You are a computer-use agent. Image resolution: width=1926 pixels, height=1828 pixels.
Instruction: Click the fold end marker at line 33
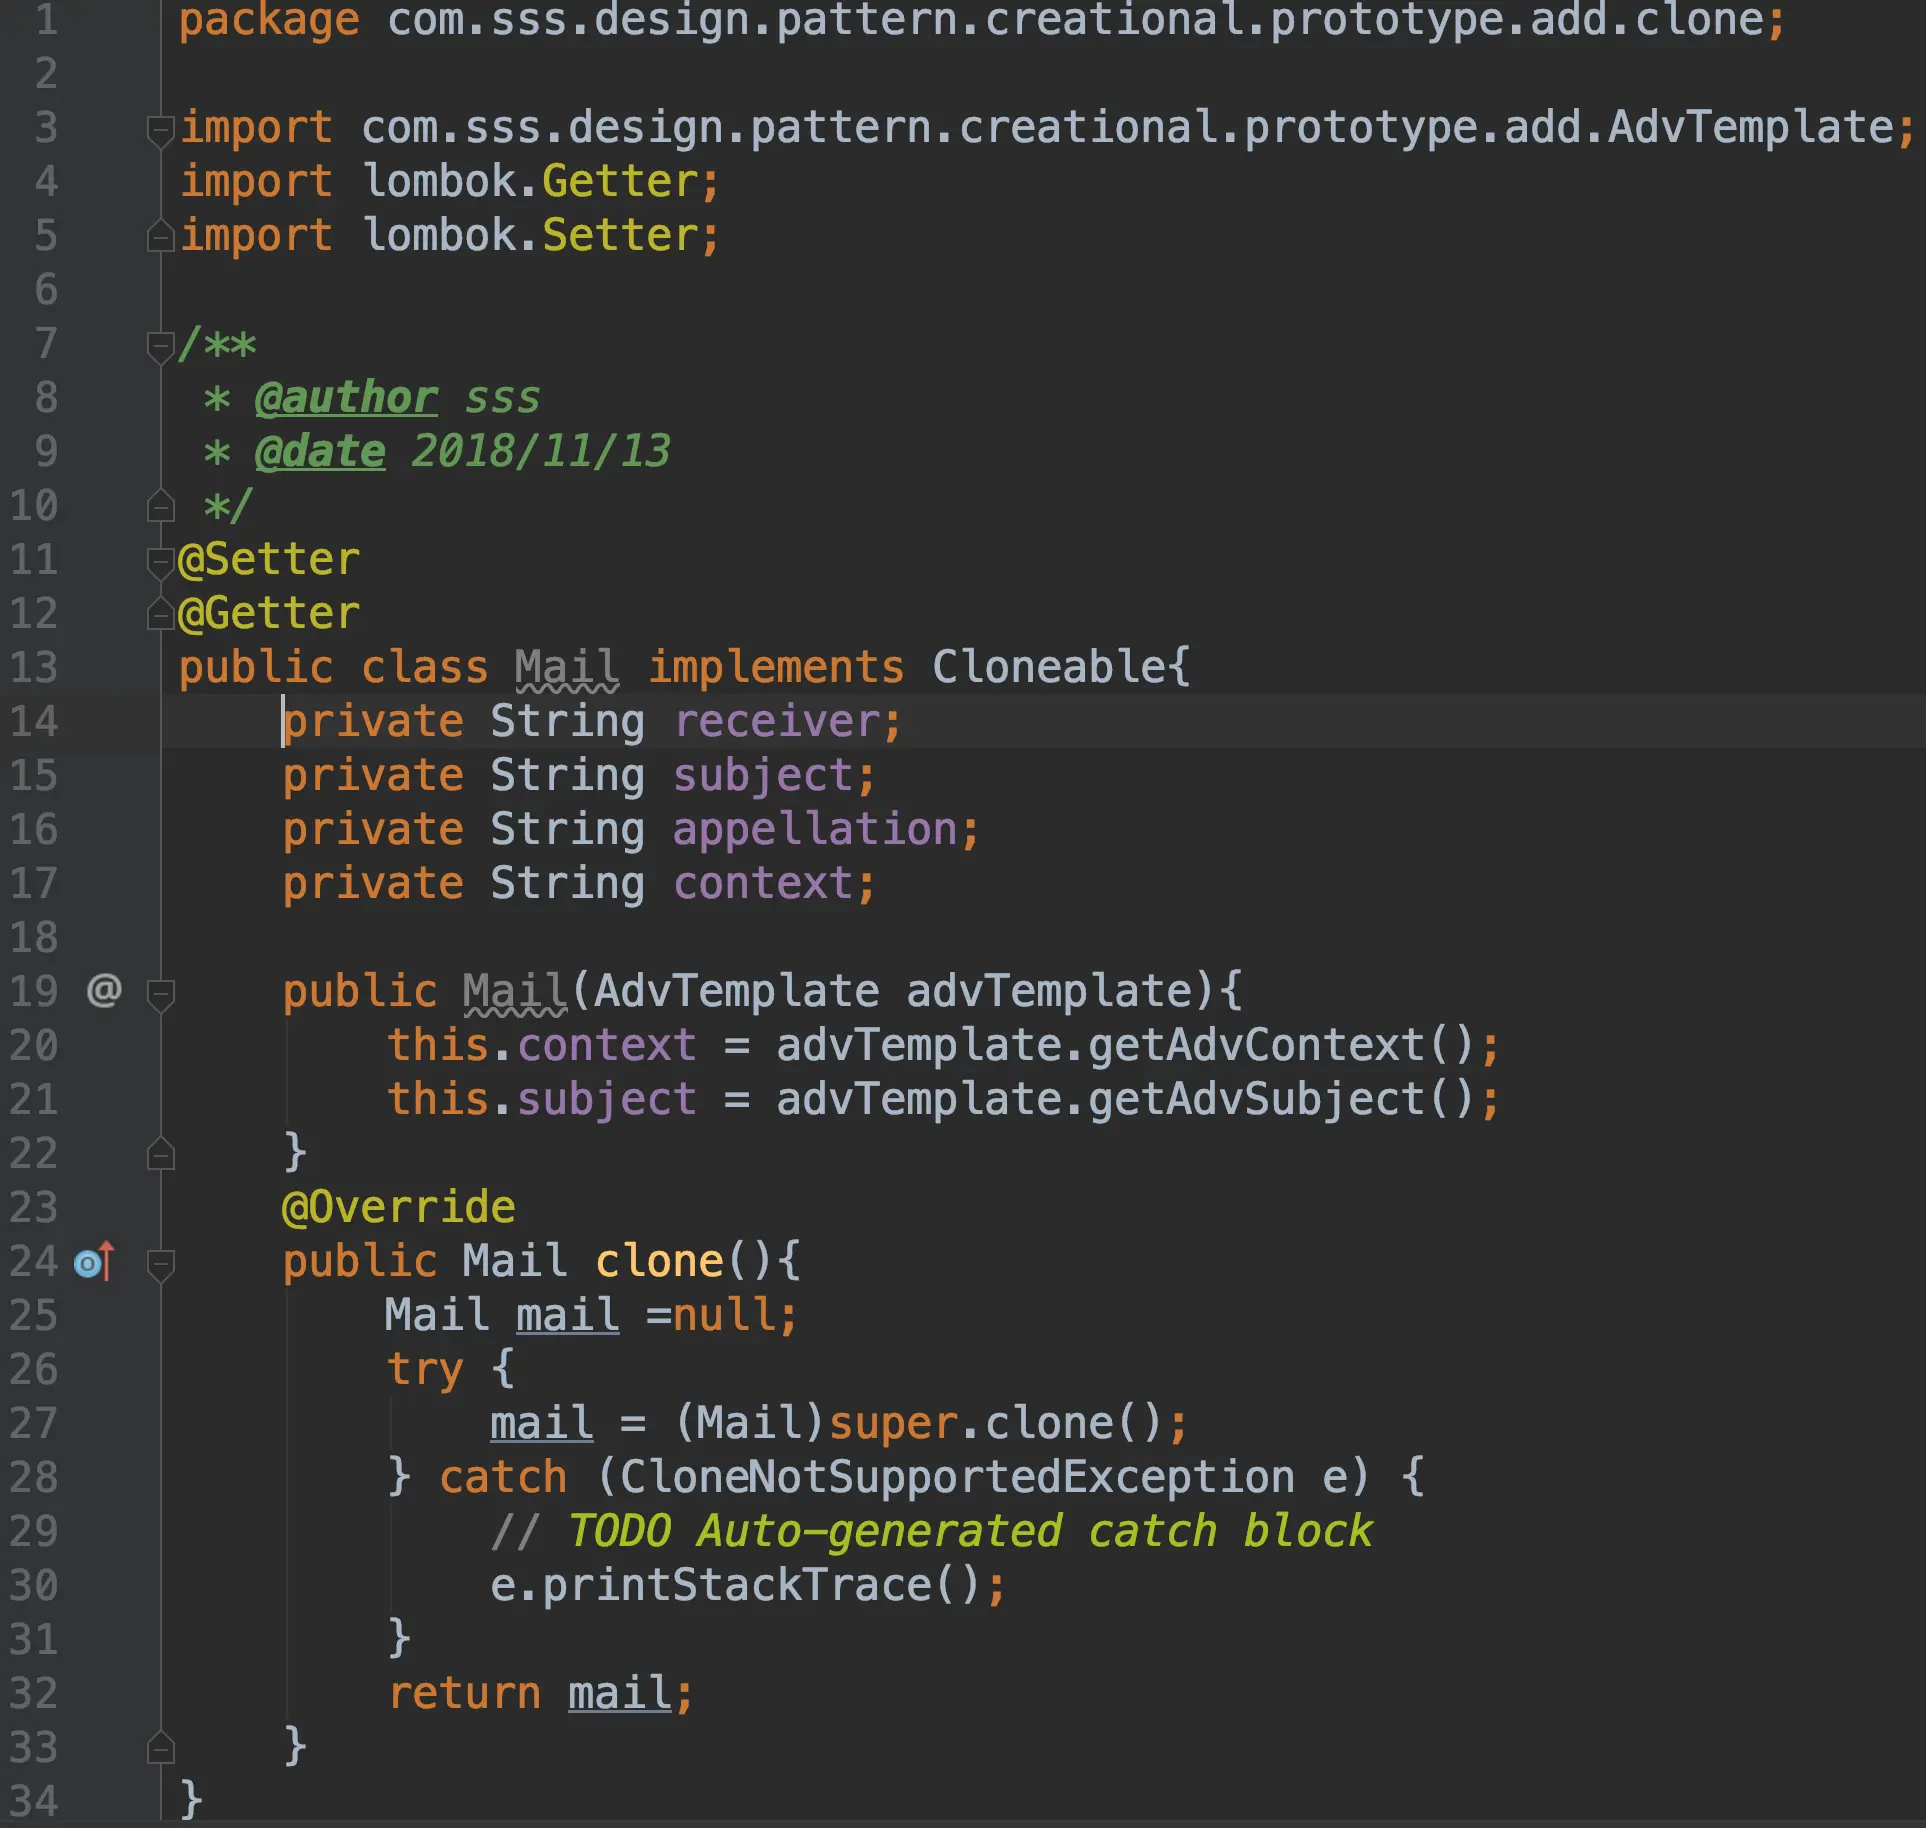tap(160, 1748)
